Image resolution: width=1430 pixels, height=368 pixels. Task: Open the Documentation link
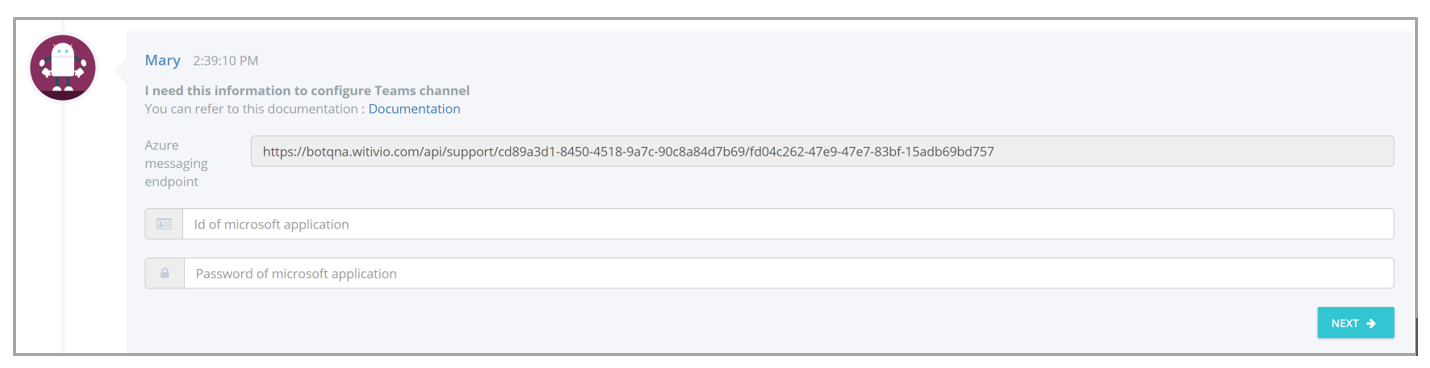tap(414, 109)
